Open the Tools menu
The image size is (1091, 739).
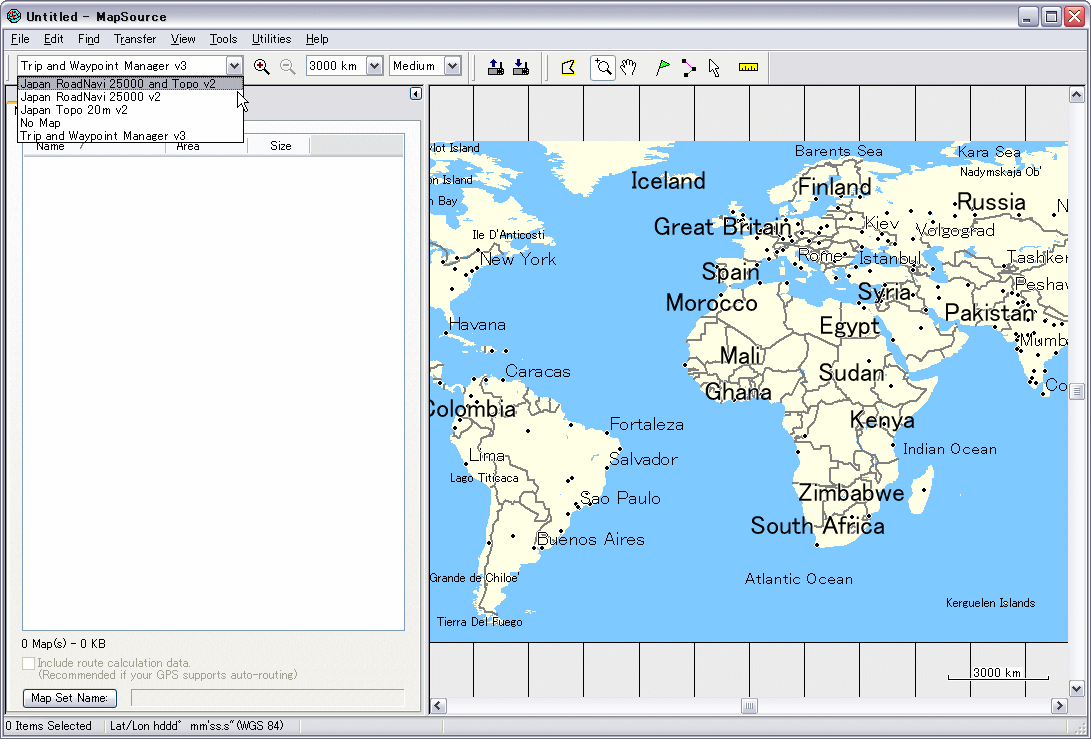(223, 39)
